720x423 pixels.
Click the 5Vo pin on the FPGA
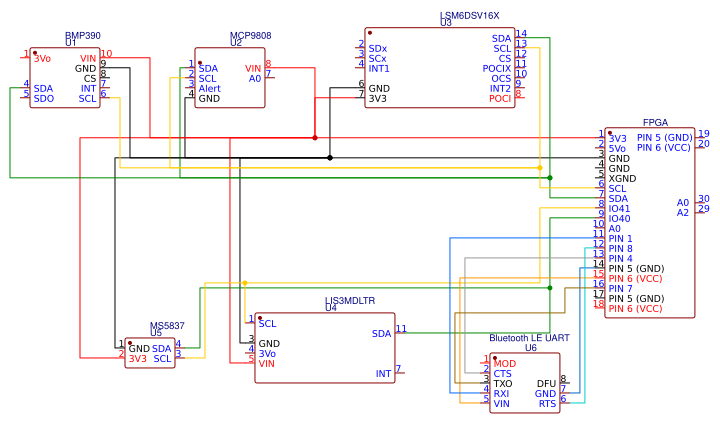tap(617, 148)
